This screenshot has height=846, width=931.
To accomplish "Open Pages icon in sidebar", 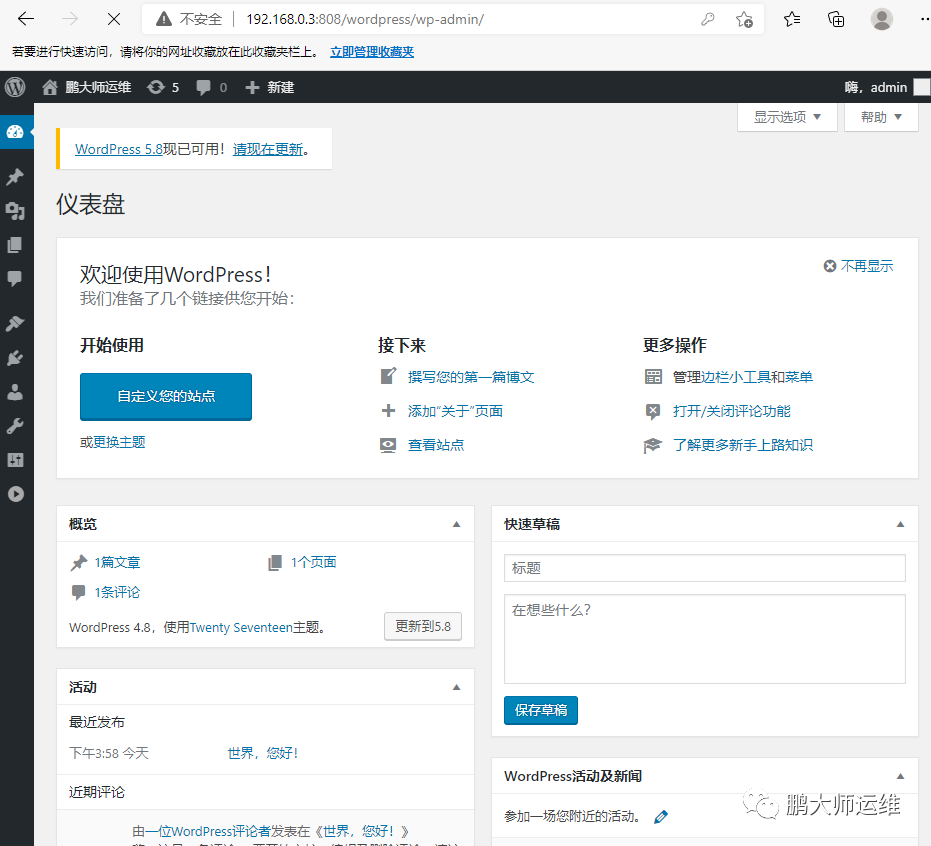I will 15,245.
